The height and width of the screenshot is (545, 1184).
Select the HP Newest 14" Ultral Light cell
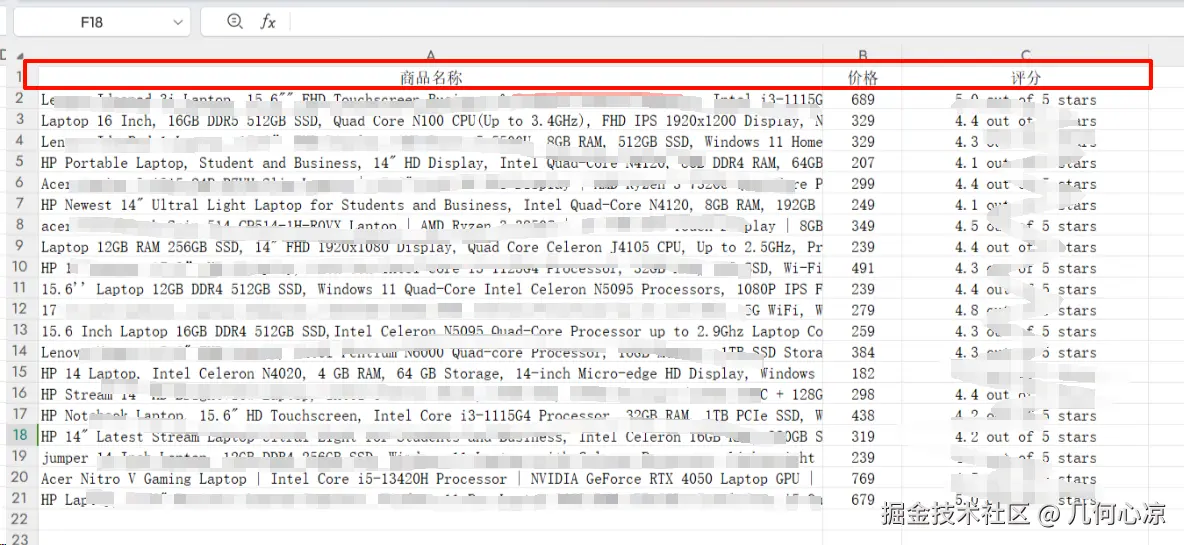click(x=430, y=205)
